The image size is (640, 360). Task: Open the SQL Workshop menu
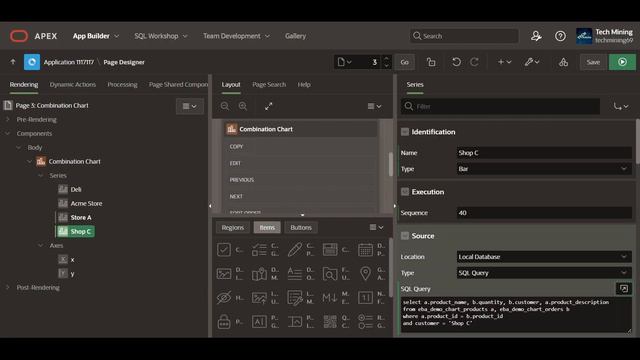pos(161,36)
